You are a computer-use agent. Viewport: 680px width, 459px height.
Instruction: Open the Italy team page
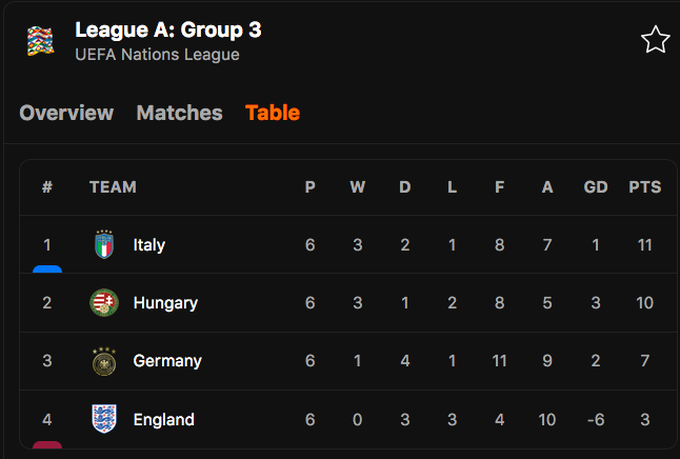pyautogui.click(x=149, y=245)
